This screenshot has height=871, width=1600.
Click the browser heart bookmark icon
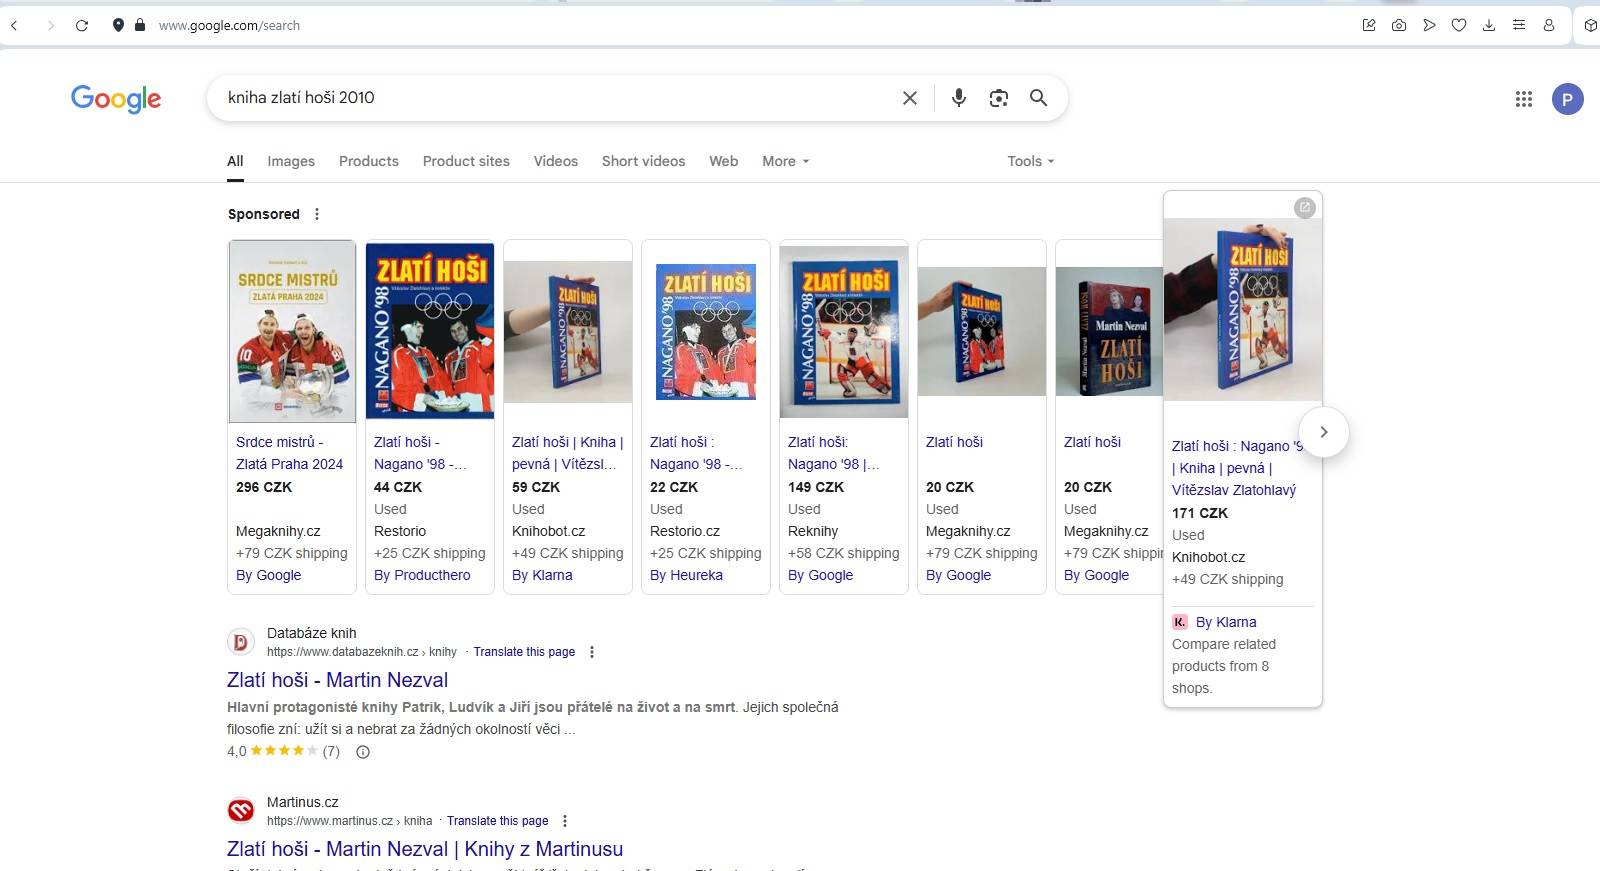click(x=1459, y=25)
